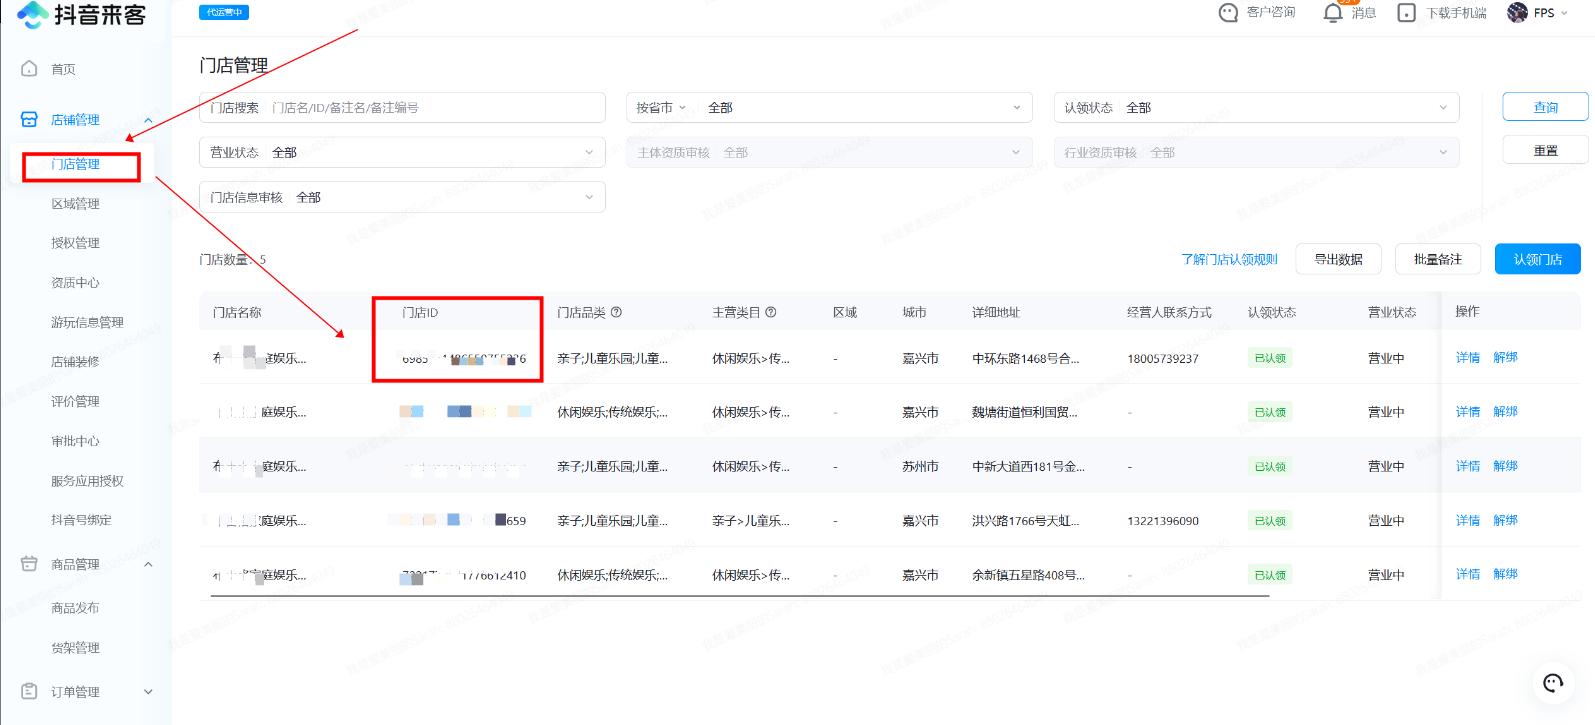Click 已认领 badge in 苏州市 row
1595x725 pixels.
[x=1270, y=466]
